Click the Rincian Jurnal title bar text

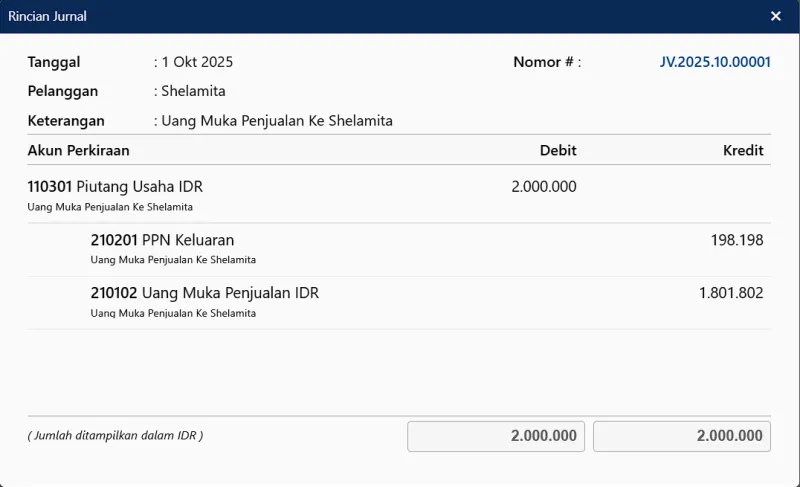[x=48, y=16]
